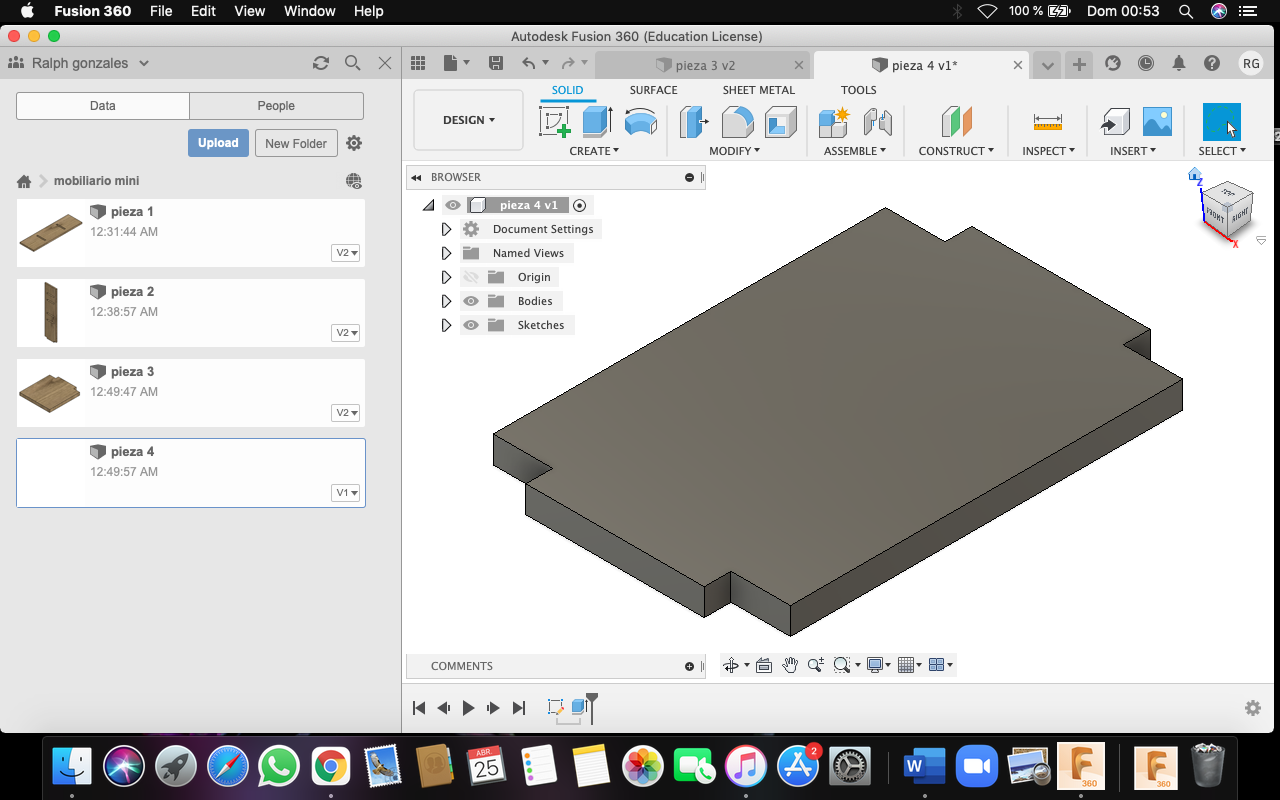1280x800 pixels.
Task: Click the timeline play button
Action: pos(468,708)
